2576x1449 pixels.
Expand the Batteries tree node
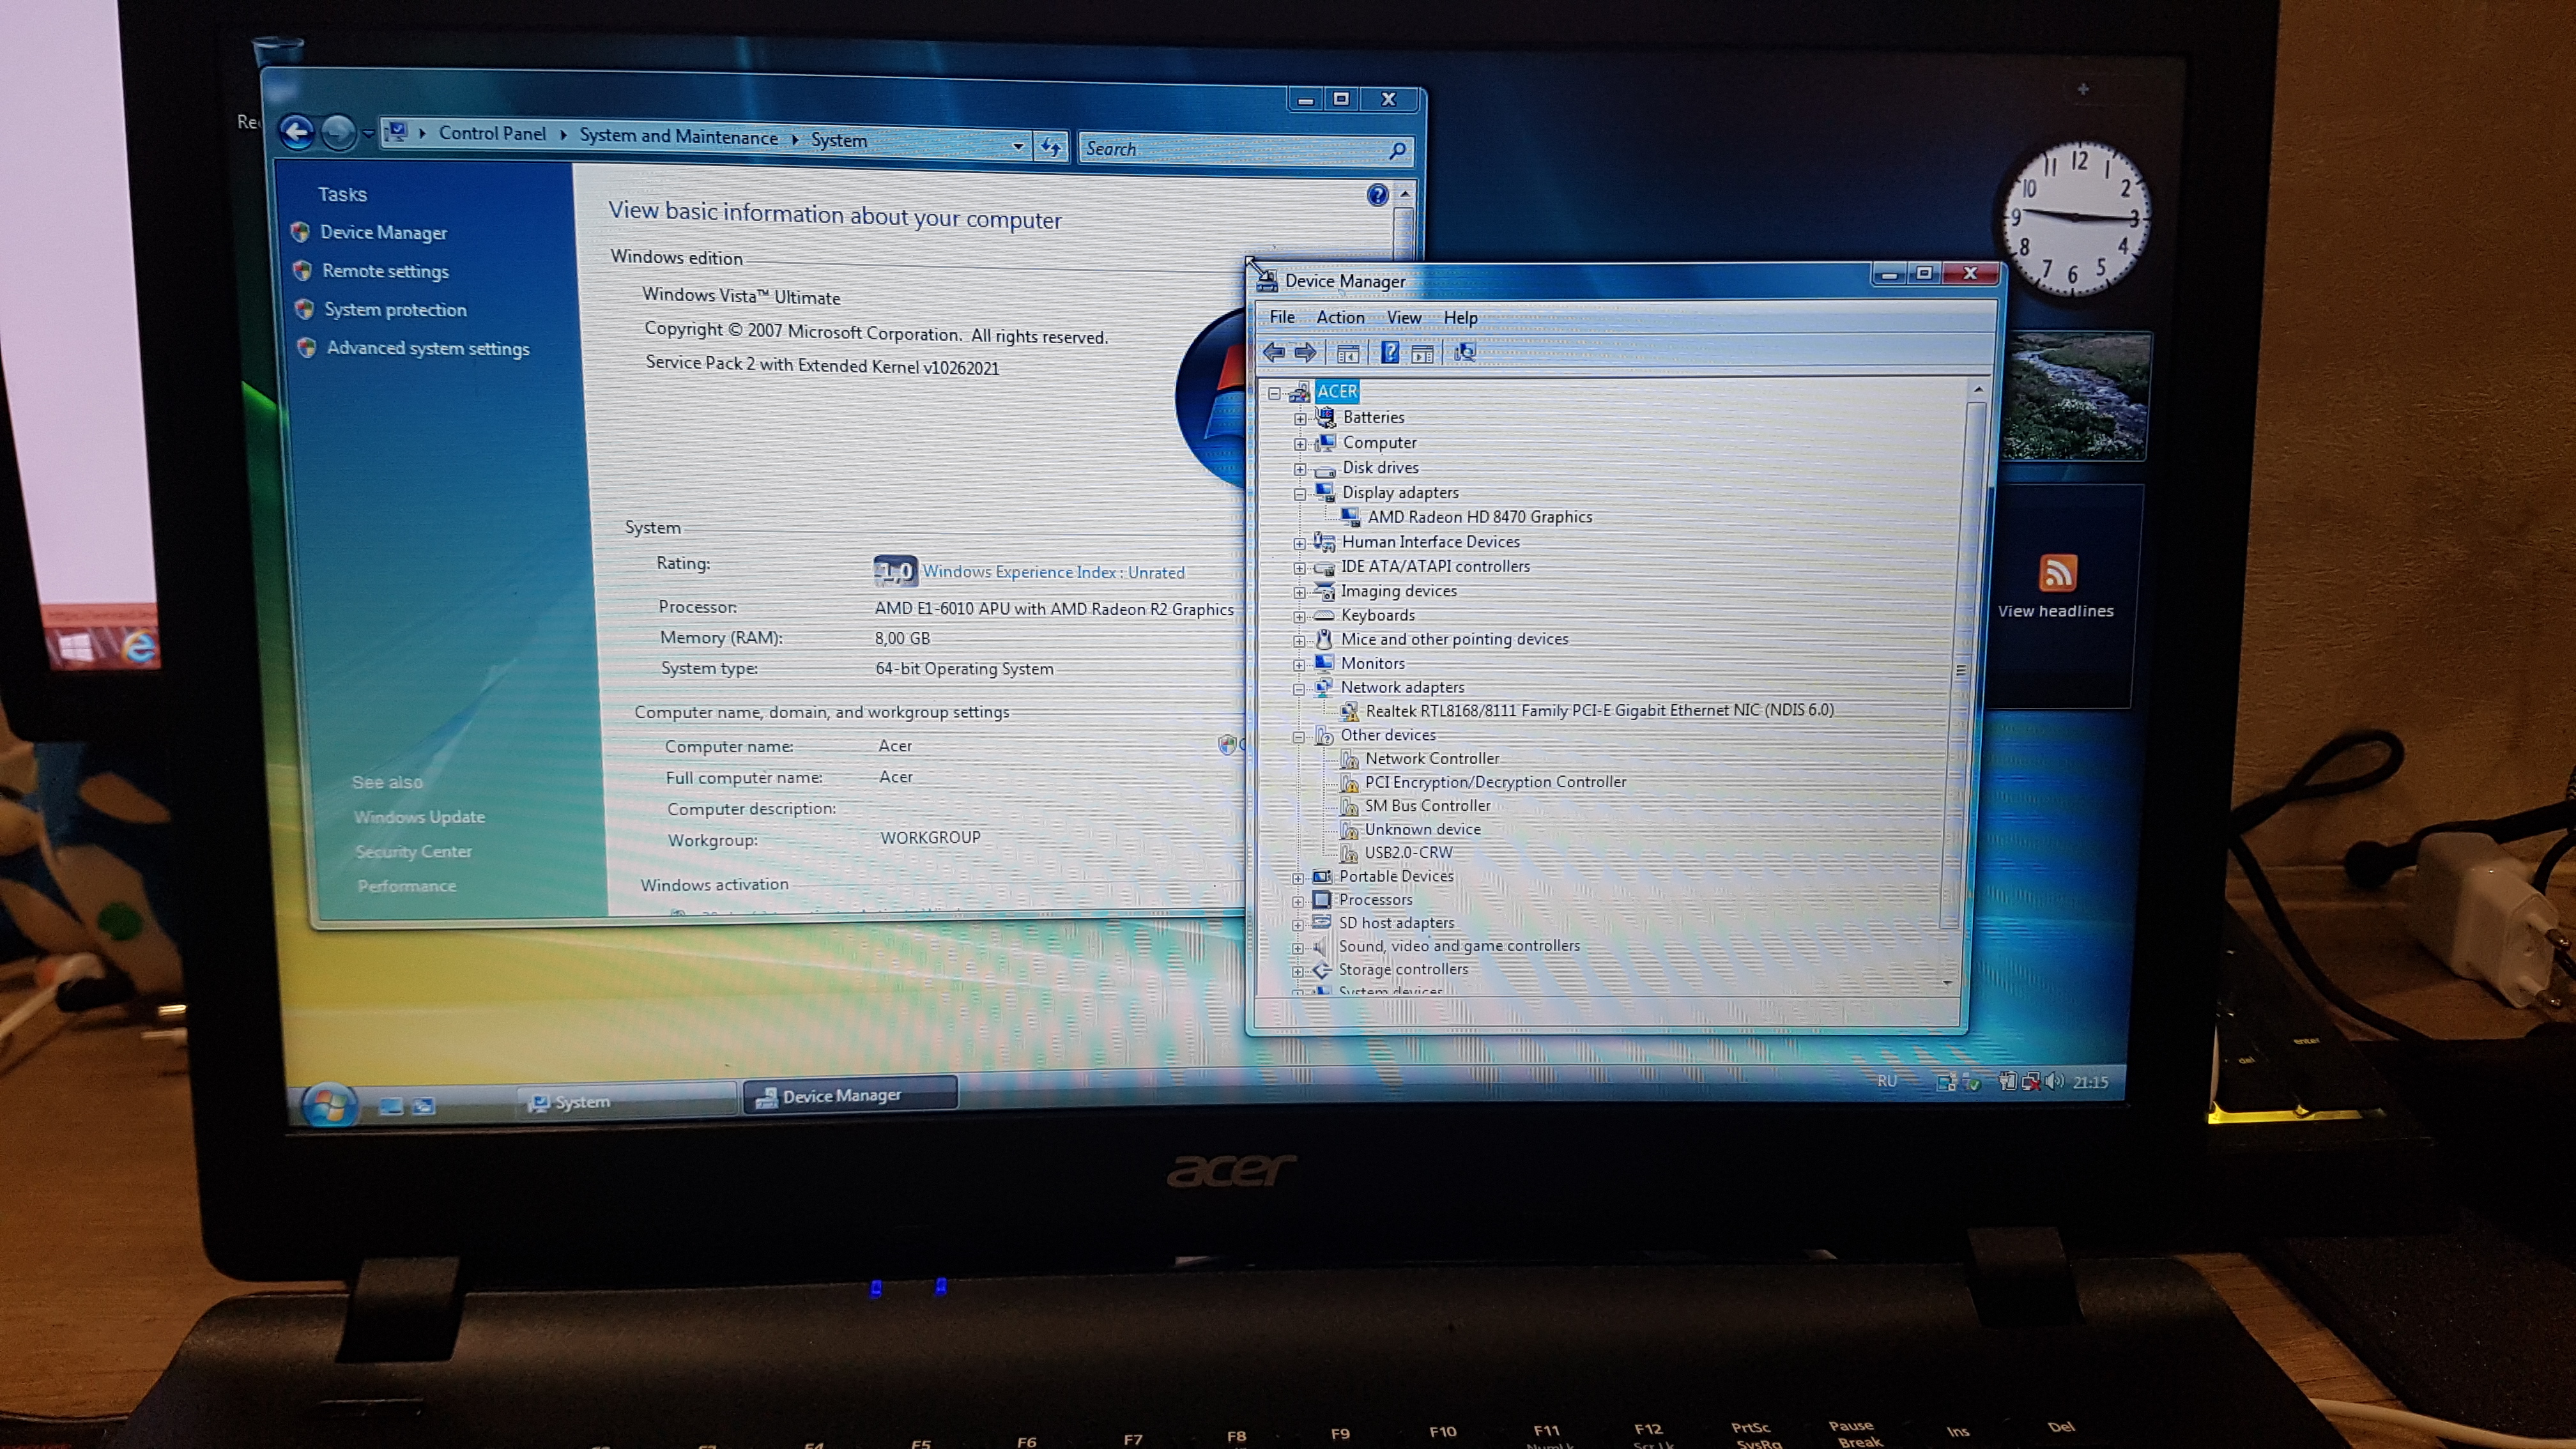[x=1300, y=419]
